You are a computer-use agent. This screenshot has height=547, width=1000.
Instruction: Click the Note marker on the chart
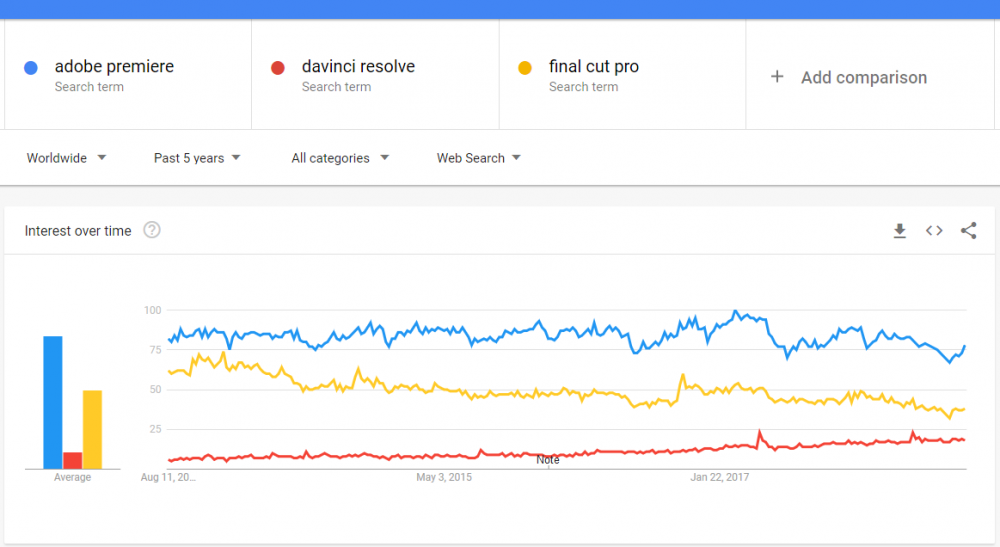(x=548, y=460)
